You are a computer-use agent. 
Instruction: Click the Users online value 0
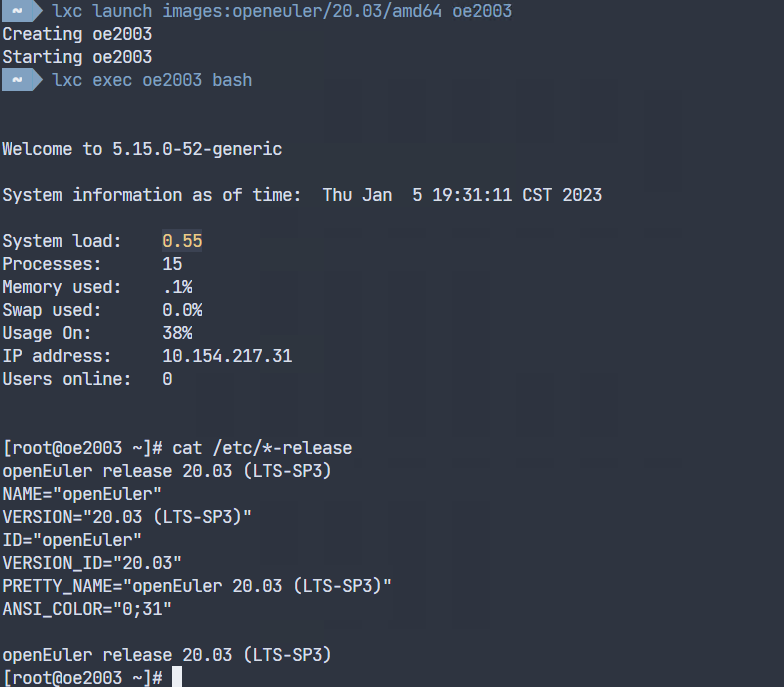(167, 379)
